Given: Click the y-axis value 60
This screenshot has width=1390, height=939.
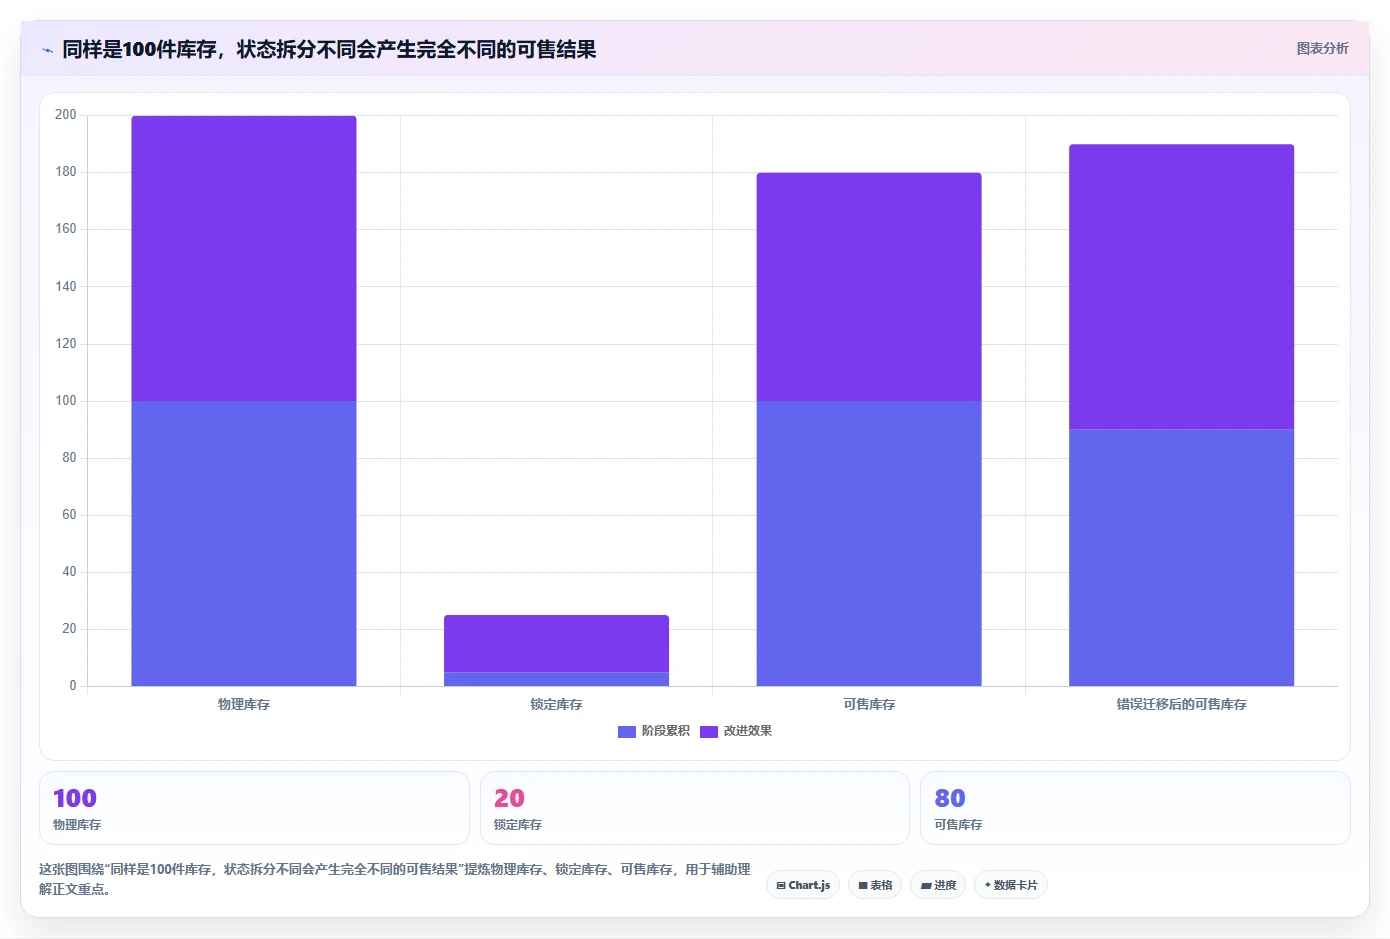Looking at the screenshot, I should pyautogui.click(x=69, y=515).
